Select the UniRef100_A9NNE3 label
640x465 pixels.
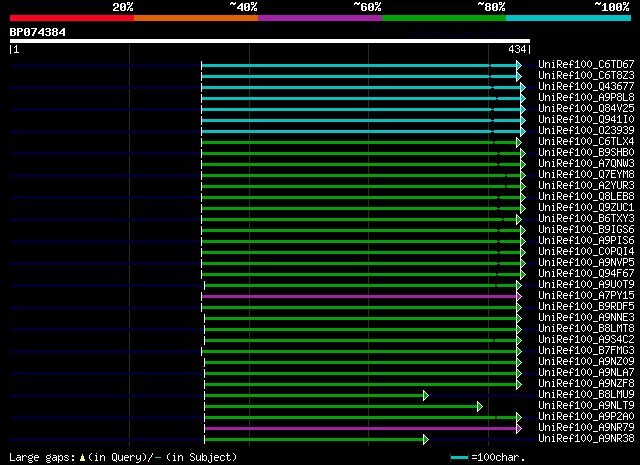tap(586, 318)
